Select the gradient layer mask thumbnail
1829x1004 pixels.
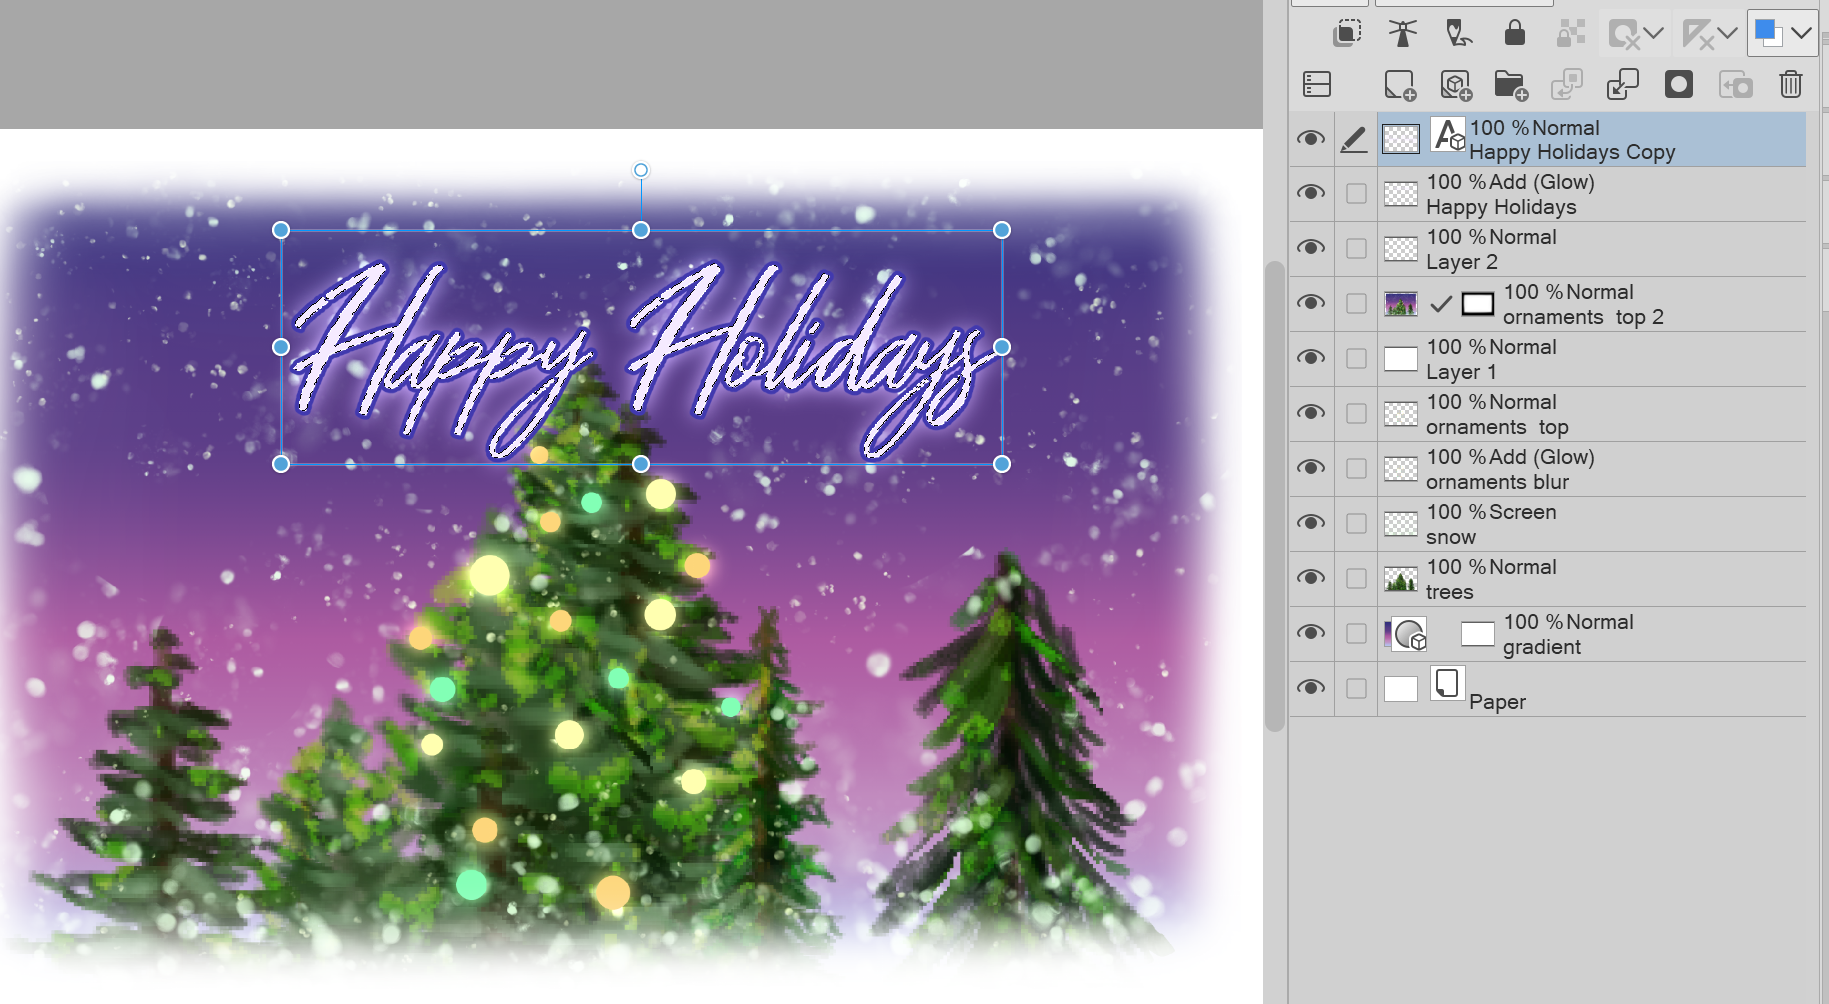click(x=1478, y=634)
